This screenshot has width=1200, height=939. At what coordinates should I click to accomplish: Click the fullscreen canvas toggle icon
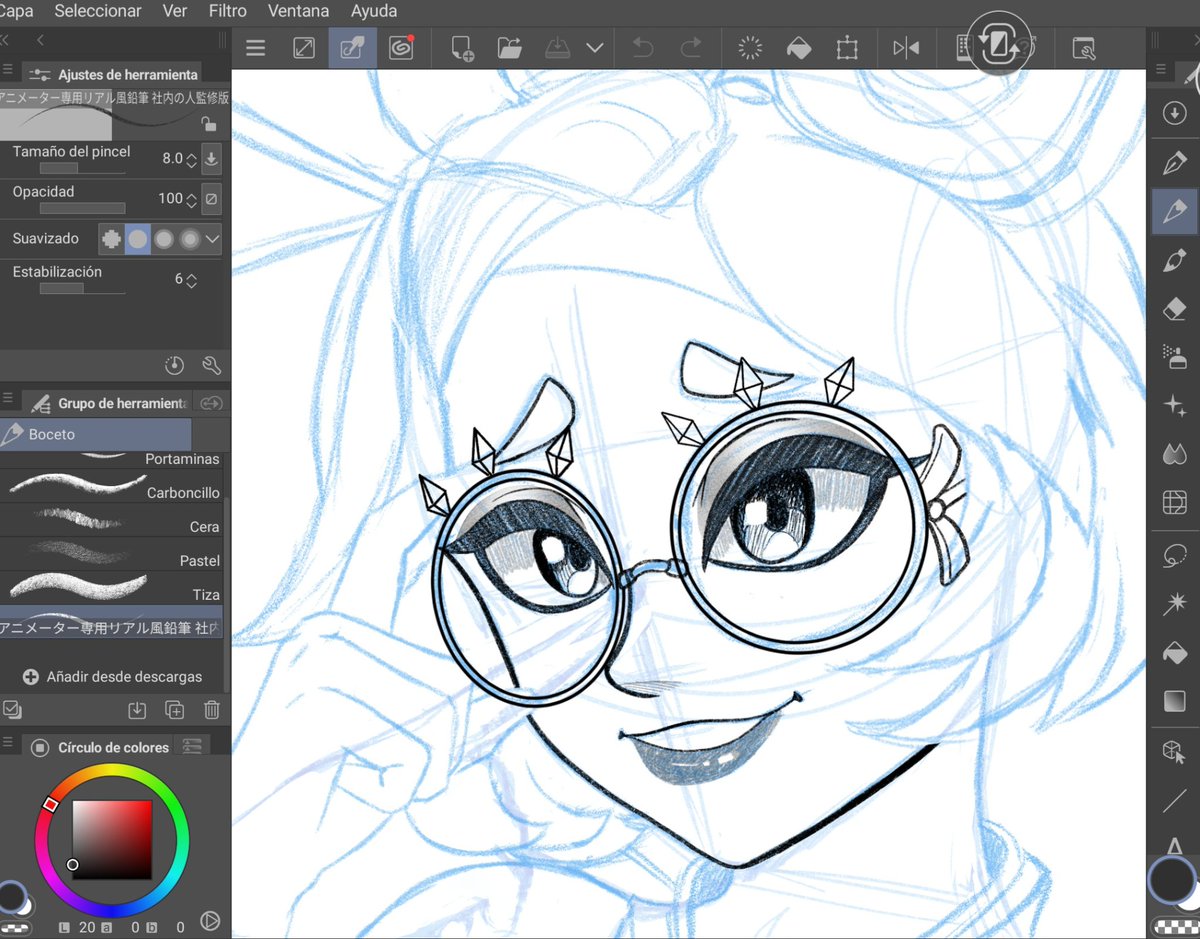[304, 48]
